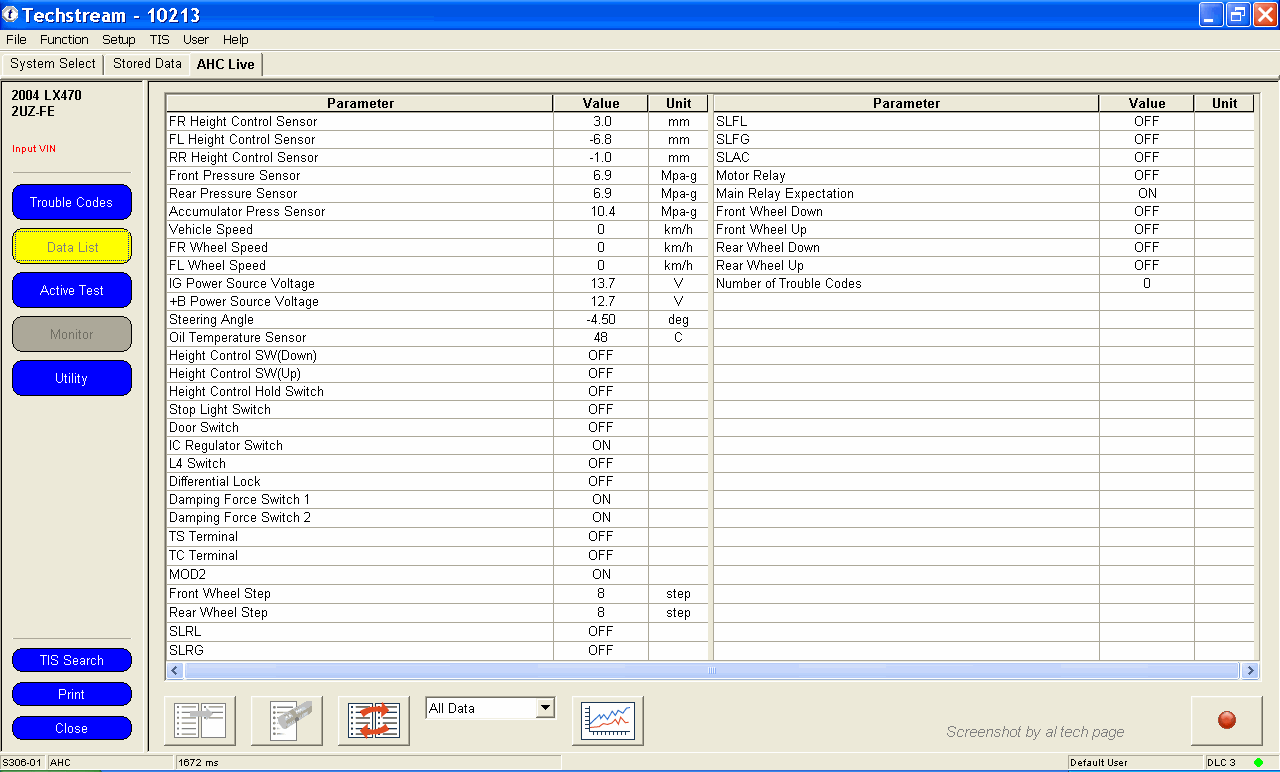Go to the System Select tab

coord(53,64)
